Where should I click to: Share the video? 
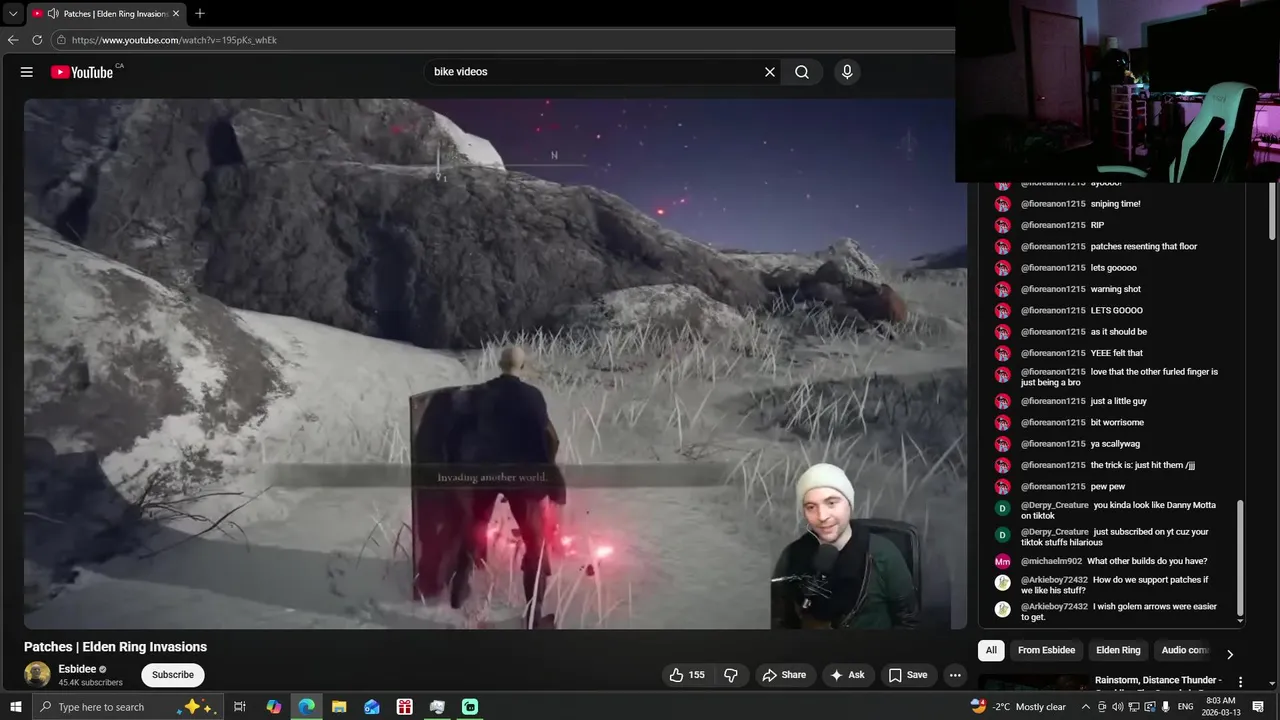click(x=784, y=675)
